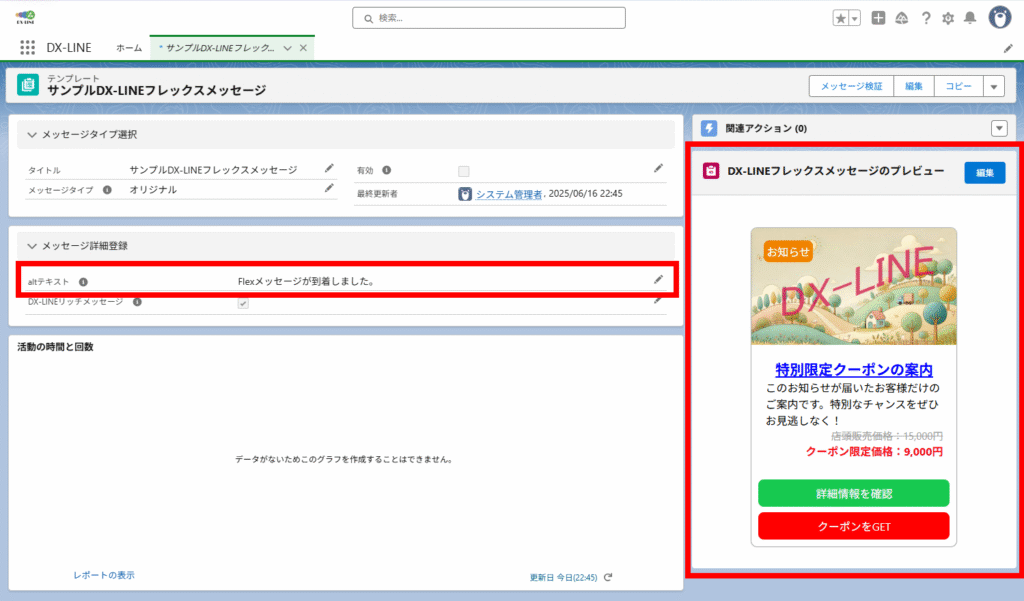Open the Help question mark icon
Viewport: 1024px width, 601px height.
pyautogui.click(x=926, y=18)
